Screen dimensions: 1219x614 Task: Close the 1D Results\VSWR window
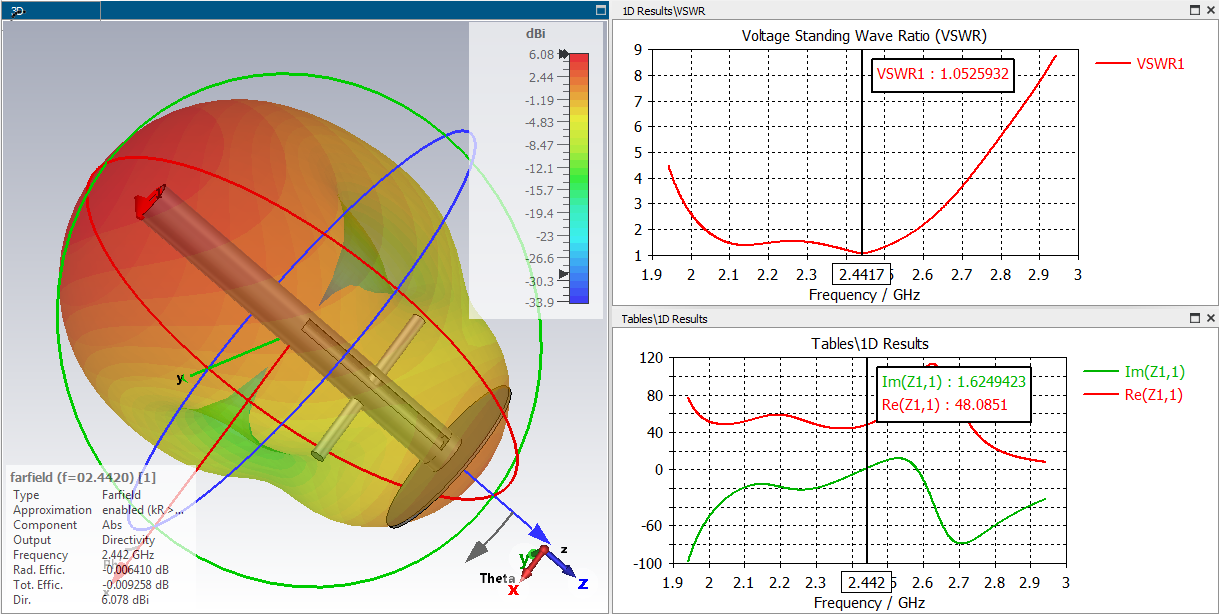pos(1210,10)
